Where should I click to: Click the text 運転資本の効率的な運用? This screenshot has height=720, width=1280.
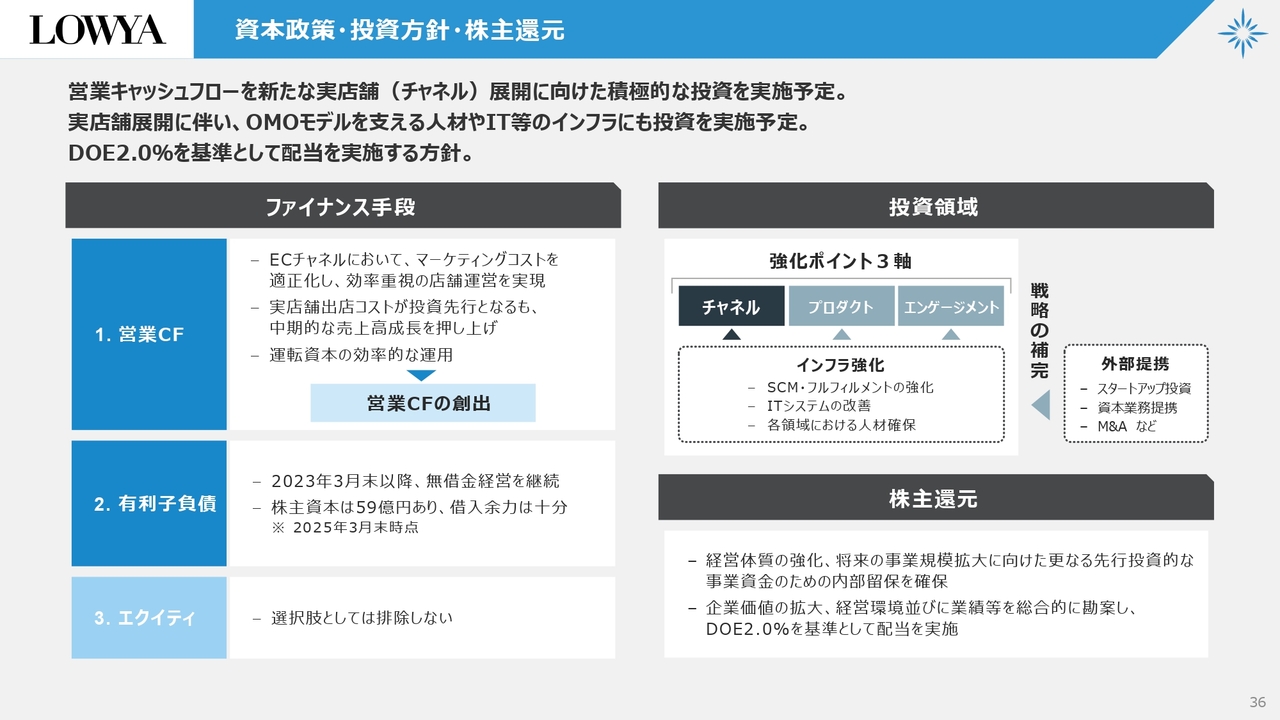pyautogui.click(x=361, y=355)
